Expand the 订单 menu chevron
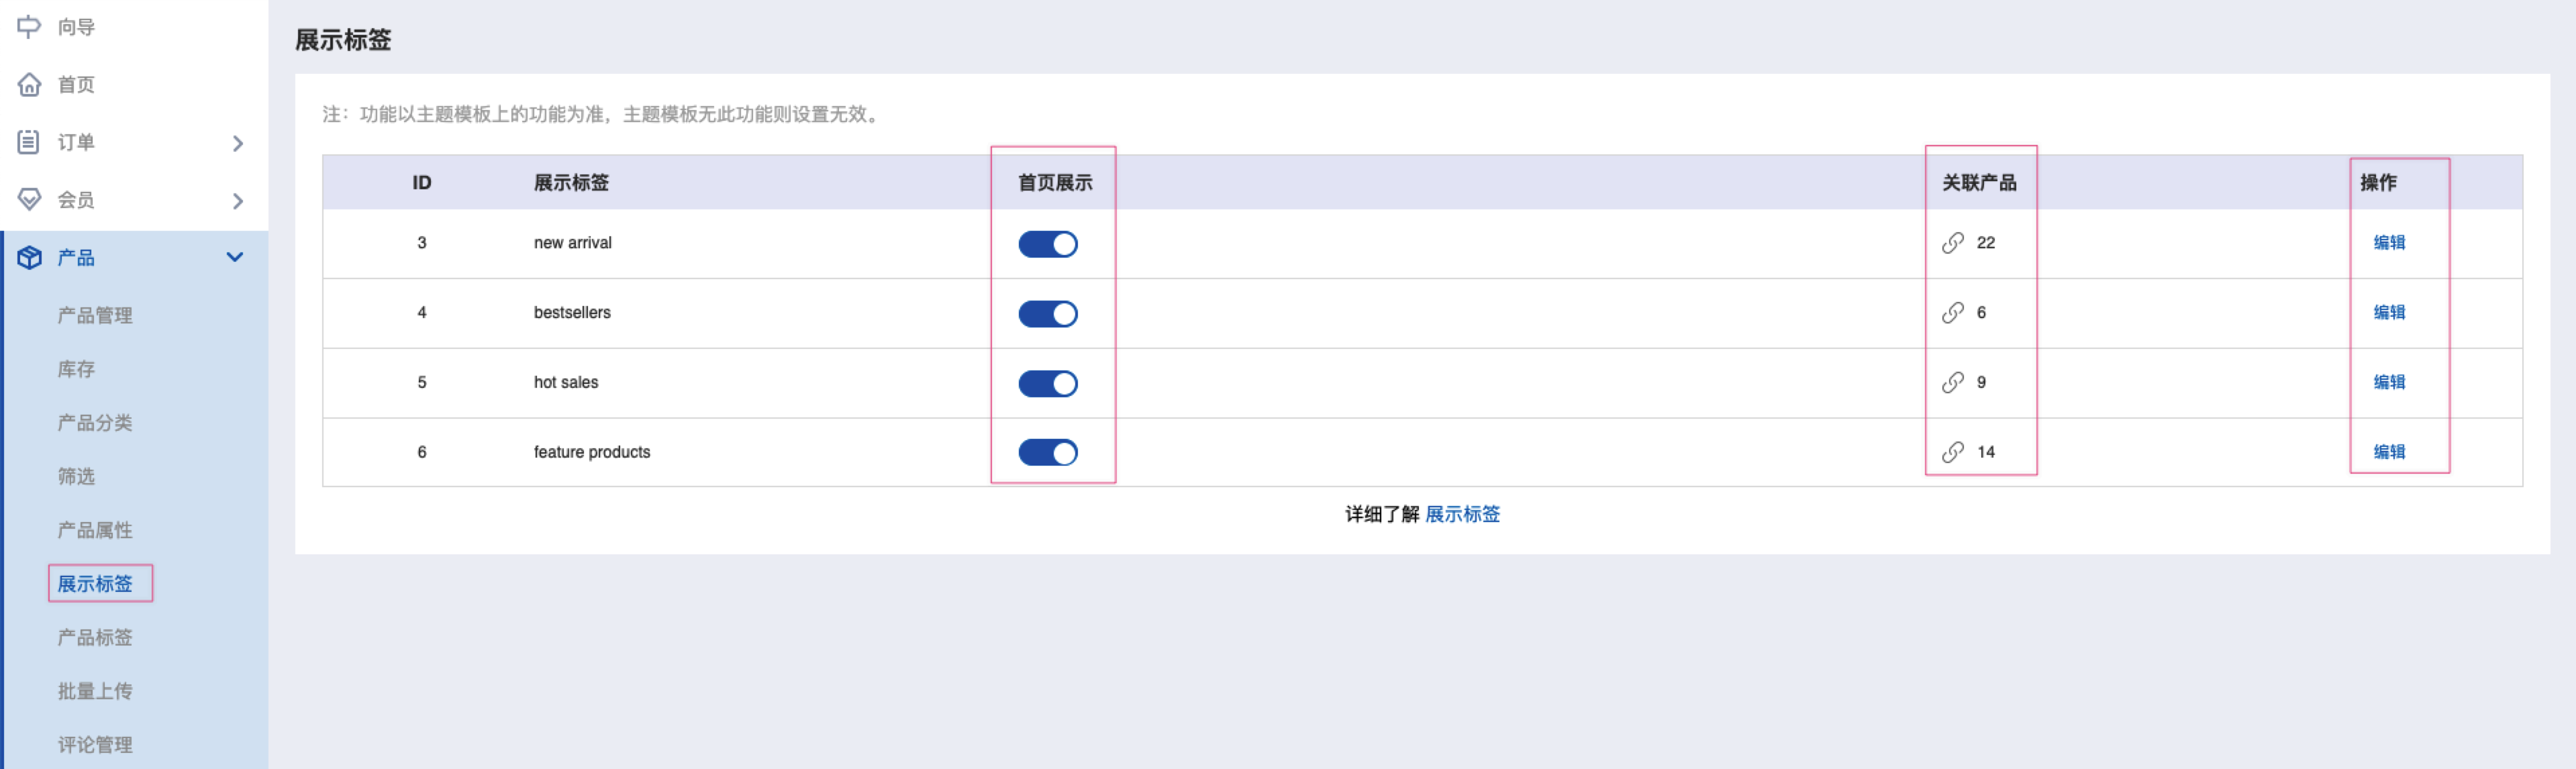 pos(237,143)
